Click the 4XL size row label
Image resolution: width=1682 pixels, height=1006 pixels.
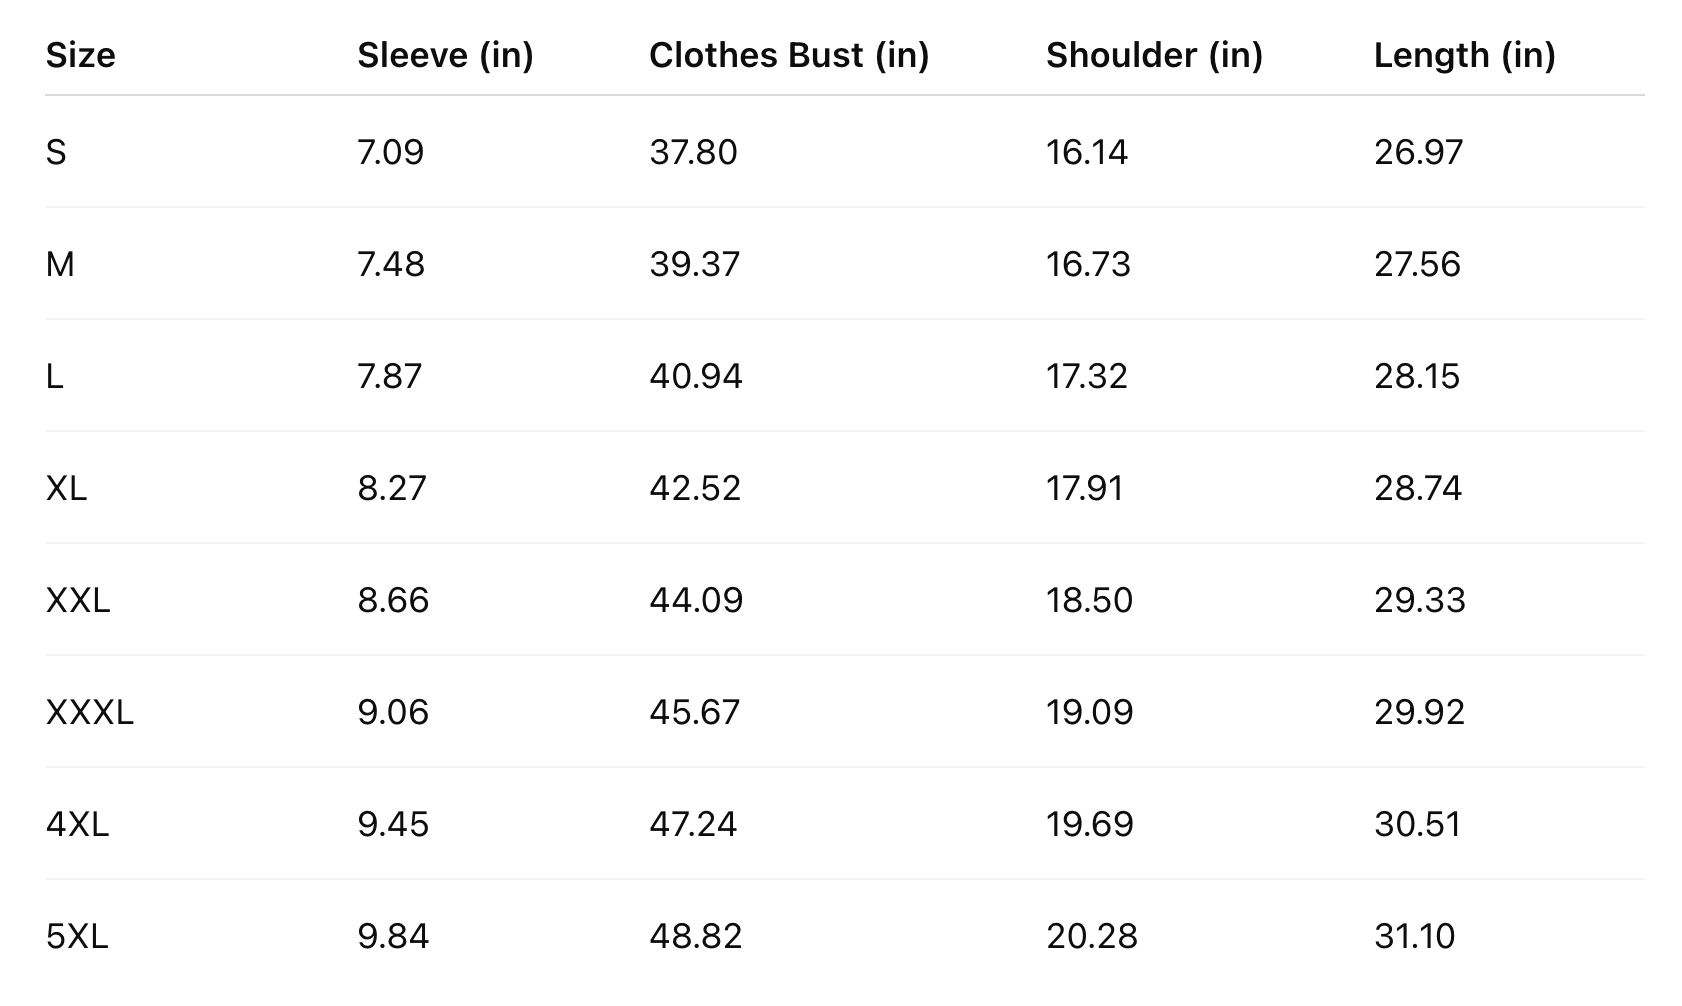tap(77, 824)
